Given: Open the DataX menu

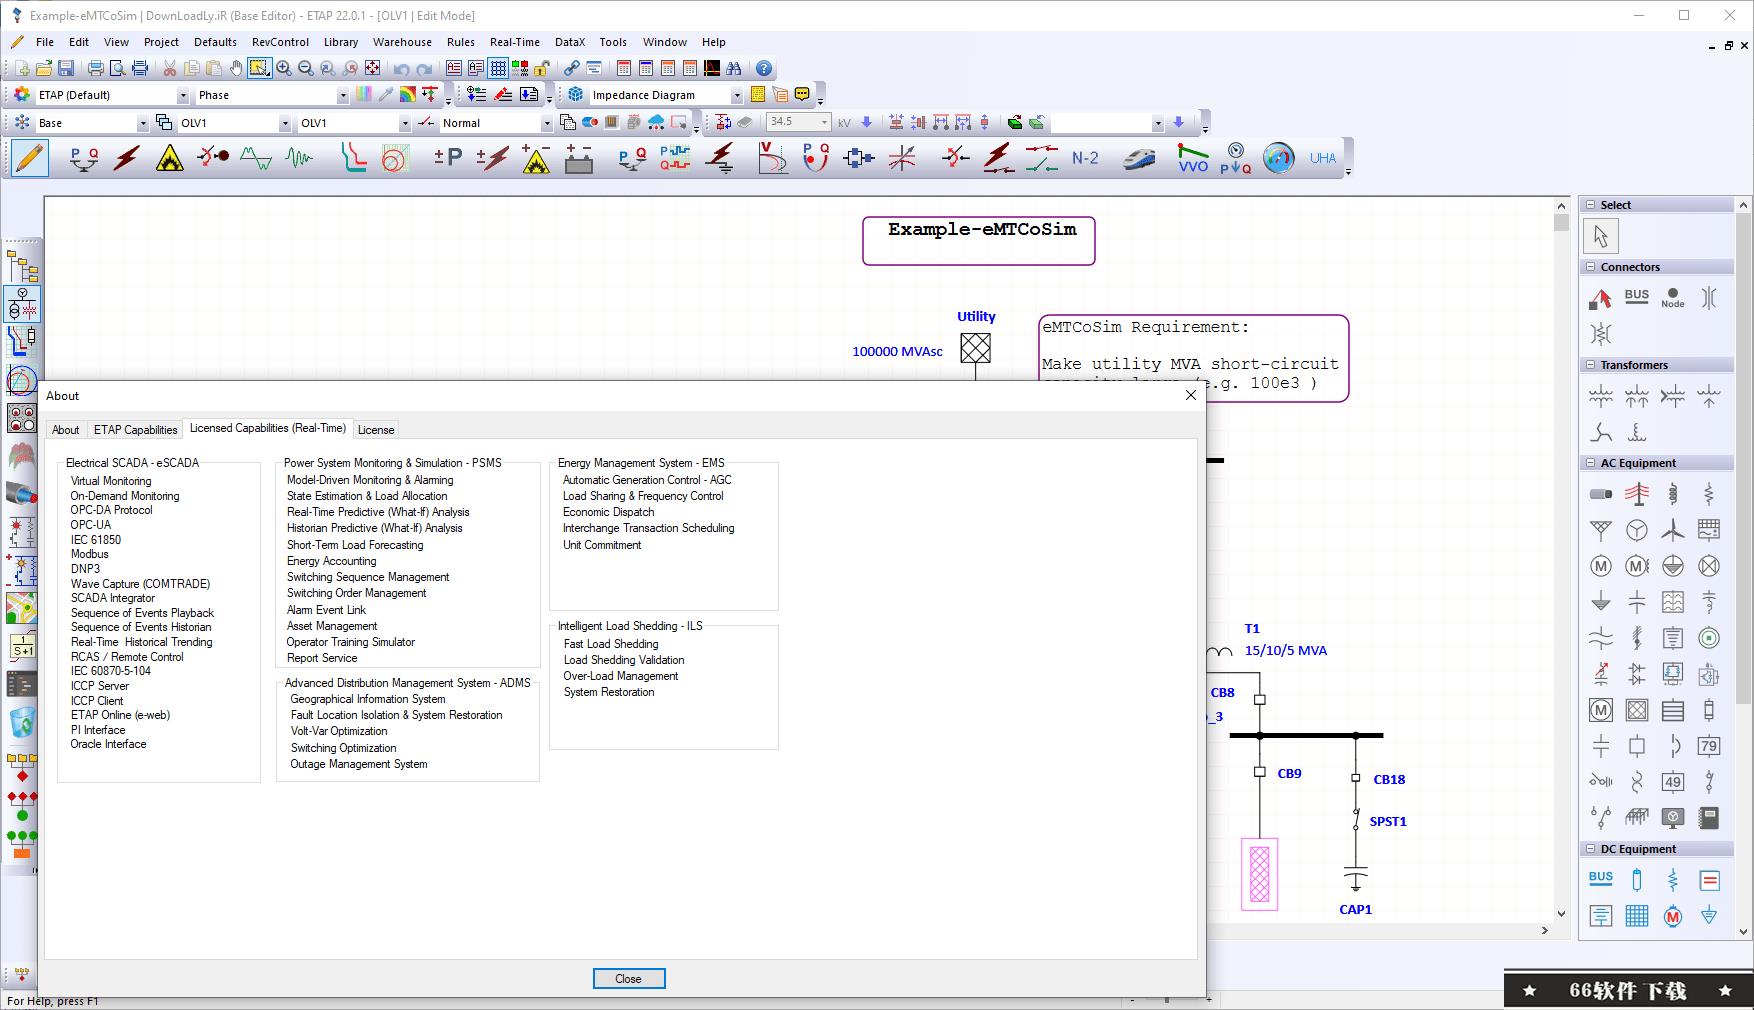Looking at the screenshot, I should pos(570,42).
